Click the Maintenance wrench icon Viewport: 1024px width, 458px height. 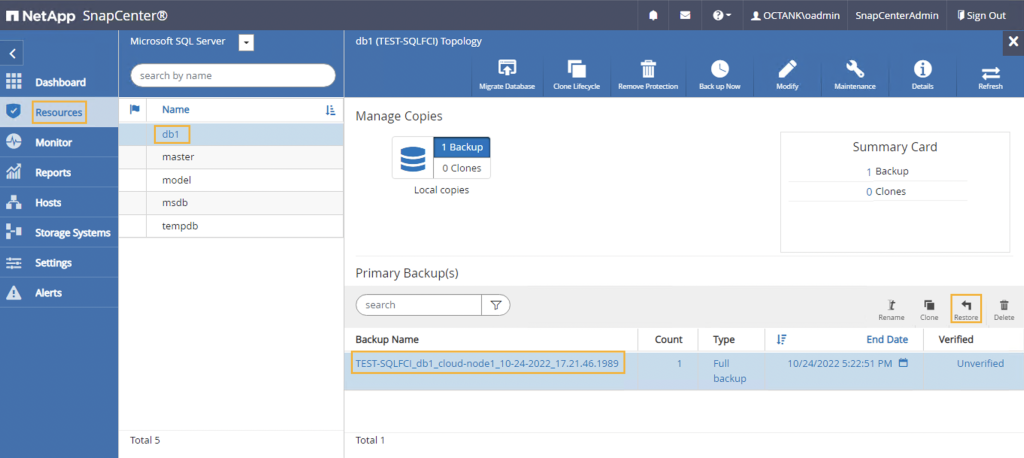pos(855,69)
